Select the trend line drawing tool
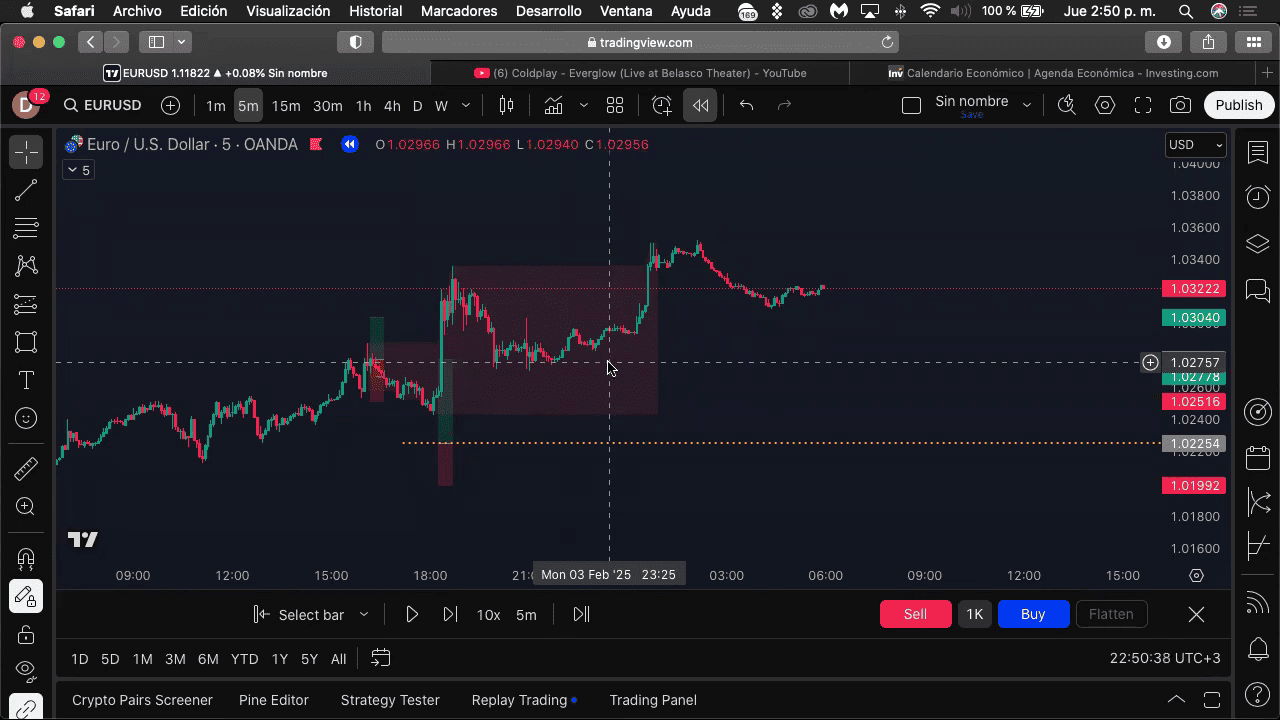The width and height of the screenshot is (1280, 720). (x=26, y=190)
